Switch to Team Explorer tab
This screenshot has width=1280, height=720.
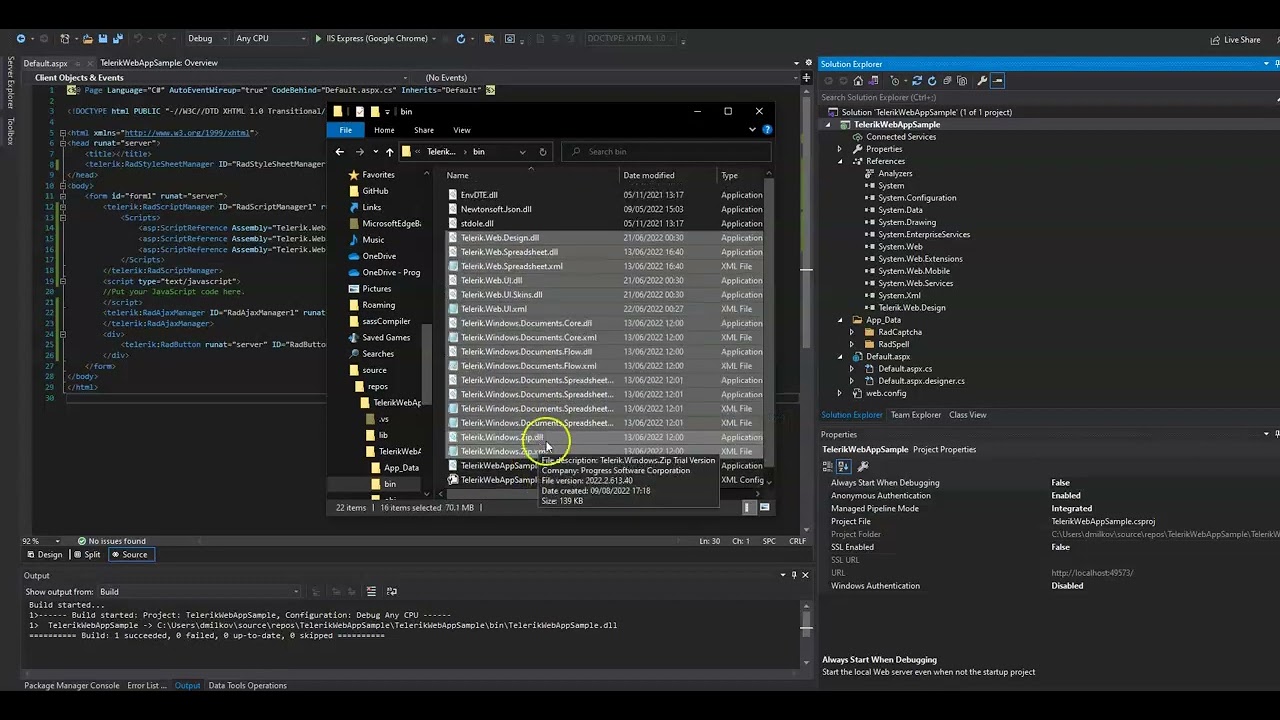pos(916,415)
